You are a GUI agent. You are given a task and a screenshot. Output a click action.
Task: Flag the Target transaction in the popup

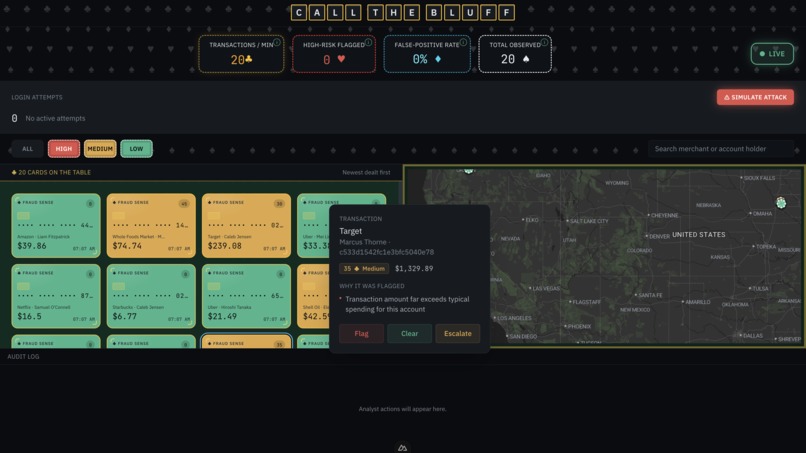pyautogui.click(x=361, y=333)
